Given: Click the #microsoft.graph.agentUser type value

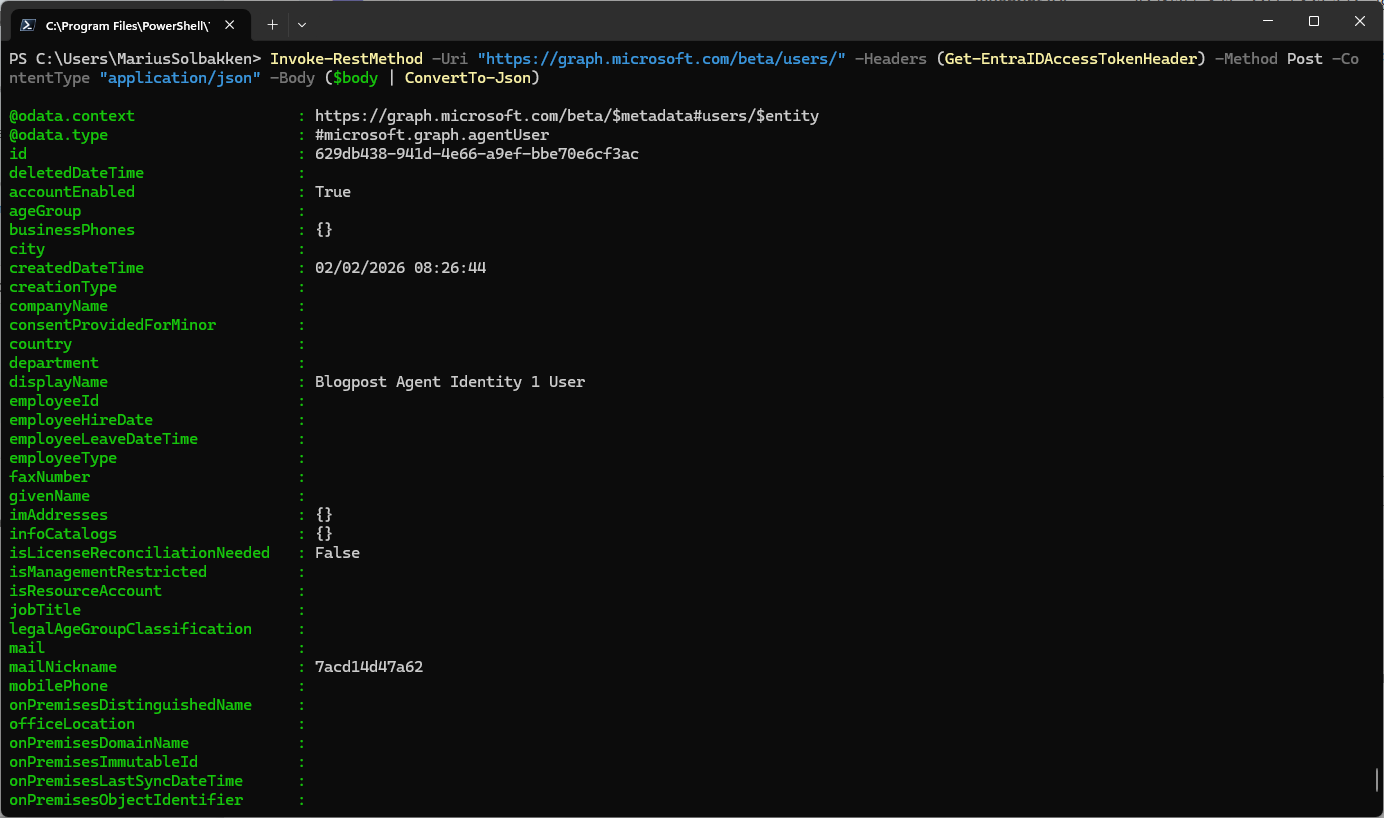Looking at the screenshot, I should coord(431,135).
